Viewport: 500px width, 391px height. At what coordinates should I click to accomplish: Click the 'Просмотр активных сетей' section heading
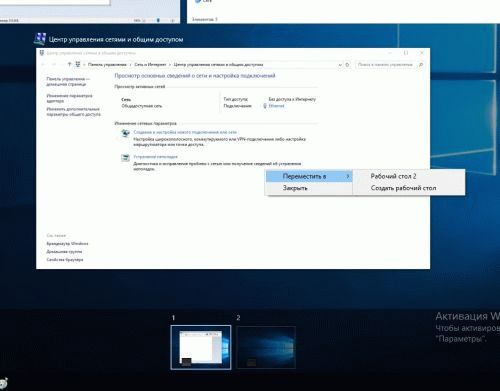coord(140,87)
